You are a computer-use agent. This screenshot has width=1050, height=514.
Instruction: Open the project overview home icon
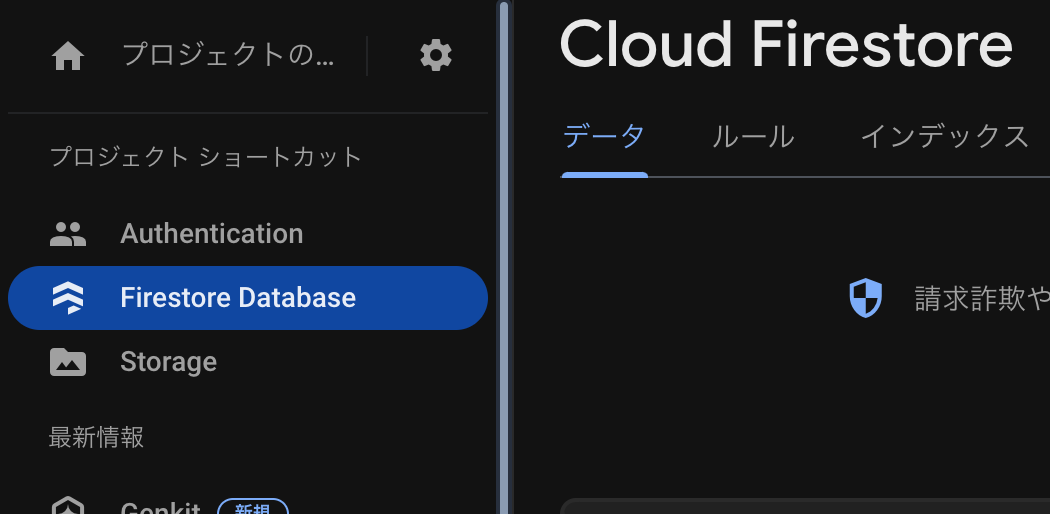point(68,56)
